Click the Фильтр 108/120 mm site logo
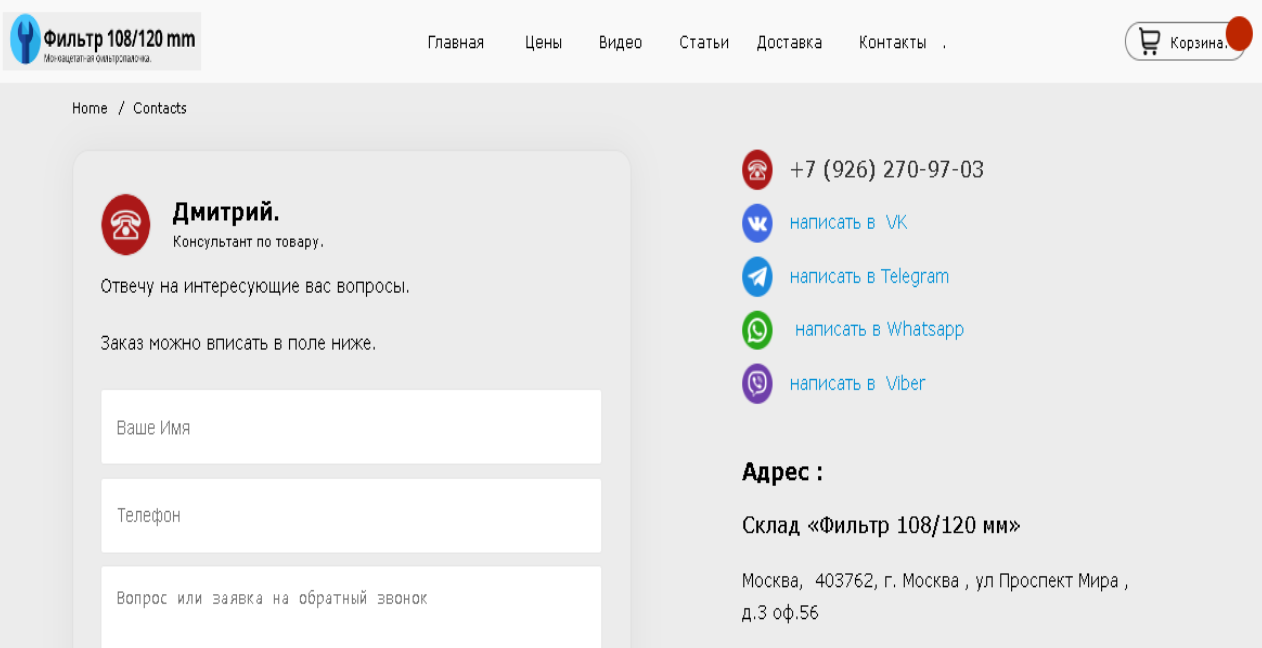Screen dimensions: 1262x648 point(102,41)
